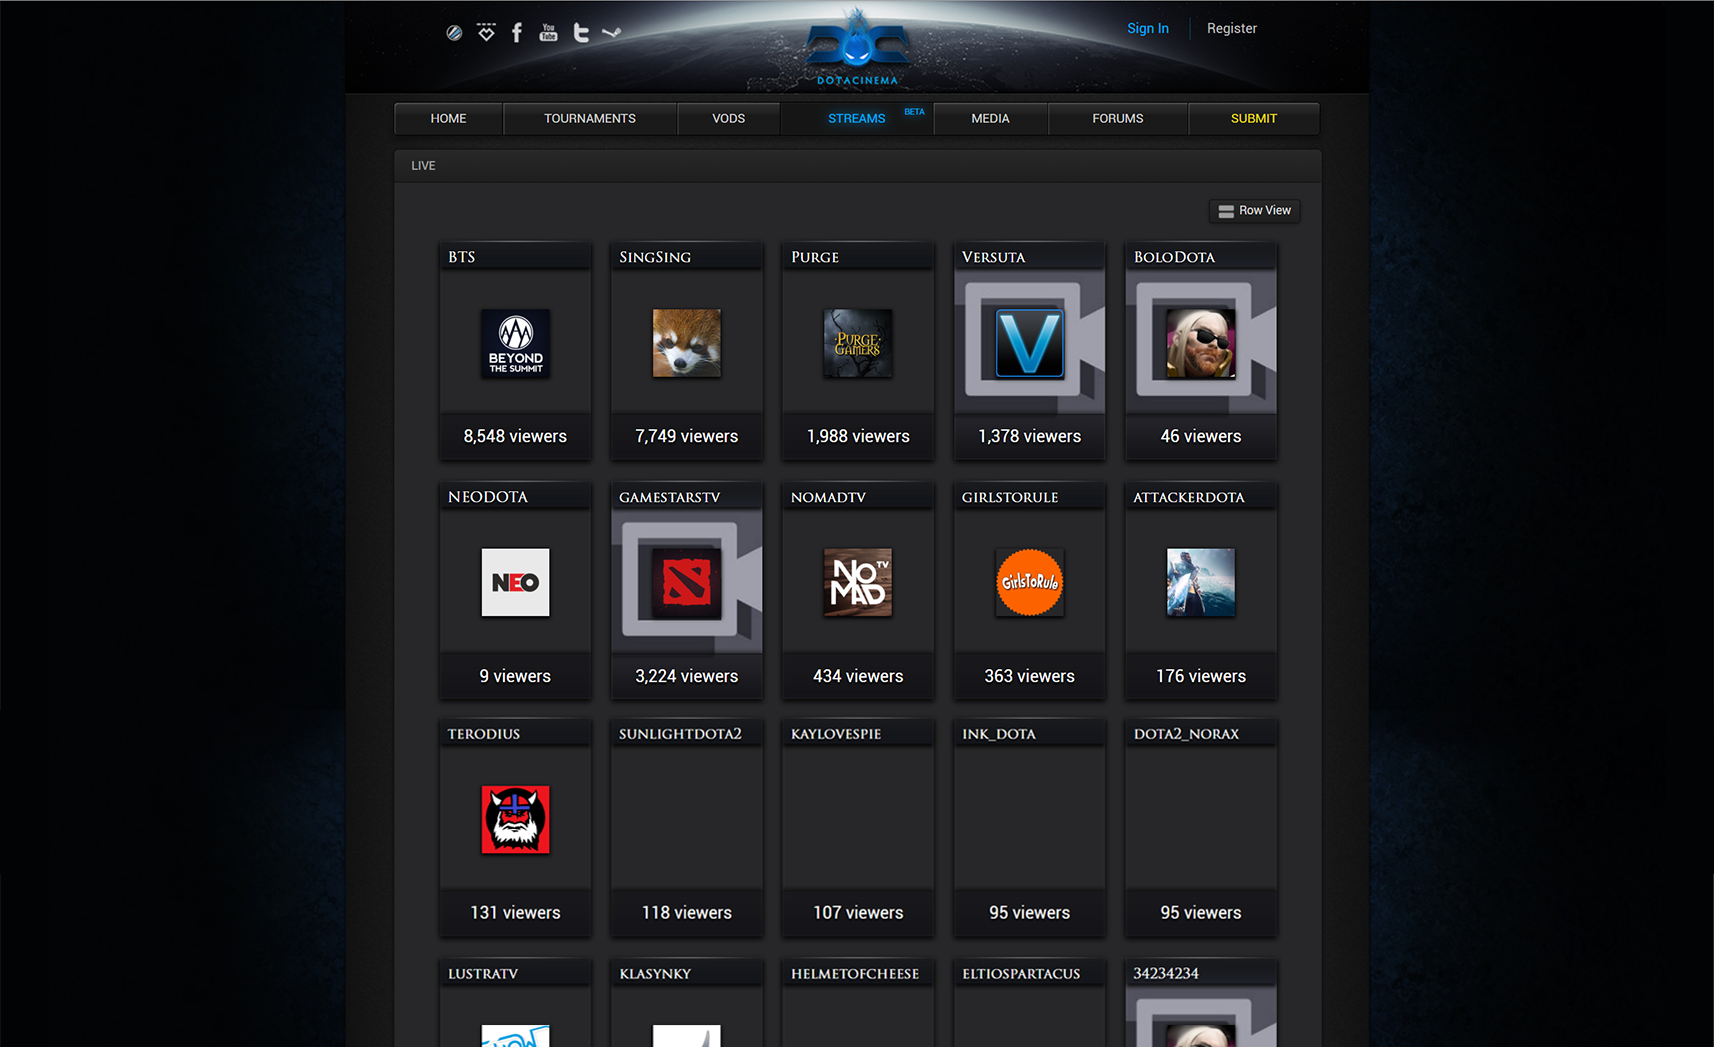Open the striped circle icon in header

point(454,33)
